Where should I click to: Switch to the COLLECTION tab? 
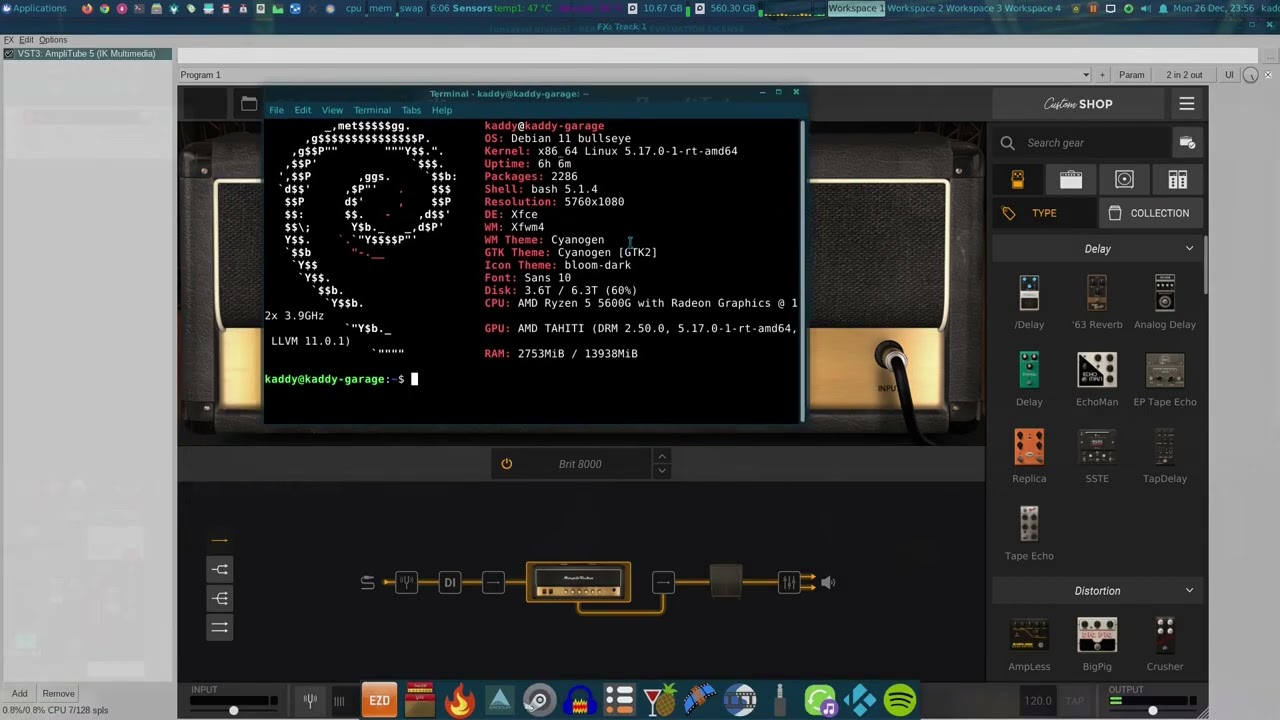pyautogui.click(x=1150, y=213)
